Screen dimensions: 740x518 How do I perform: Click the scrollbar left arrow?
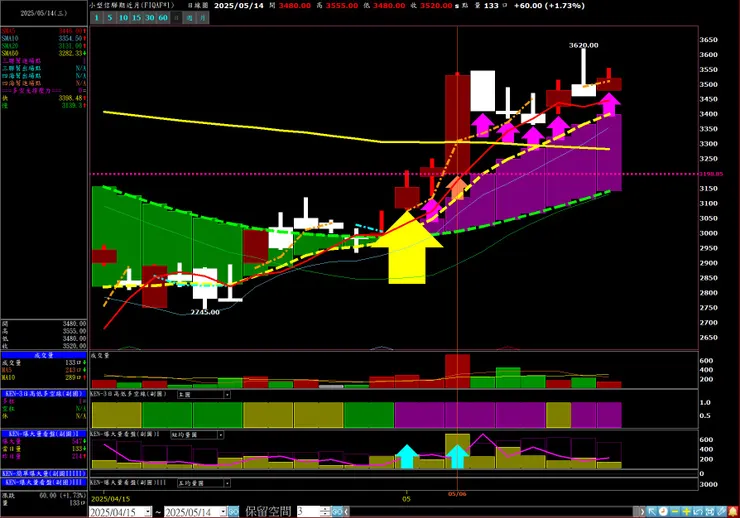click(347, 511)
